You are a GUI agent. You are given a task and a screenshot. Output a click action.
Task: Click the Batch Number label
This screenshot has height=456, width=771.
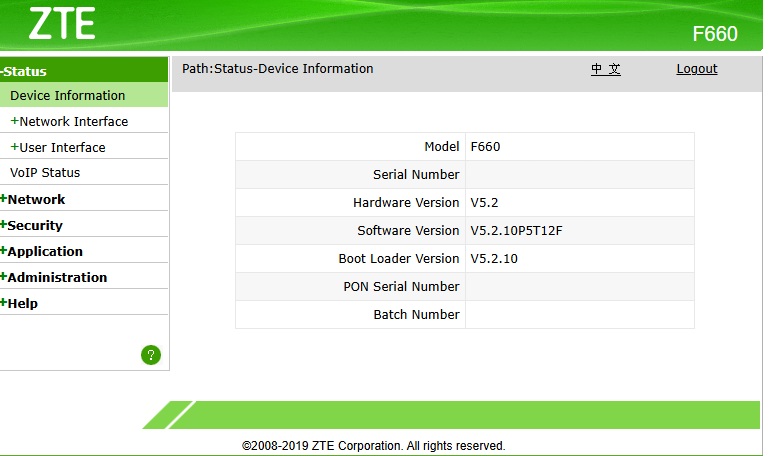click(416, 315)
